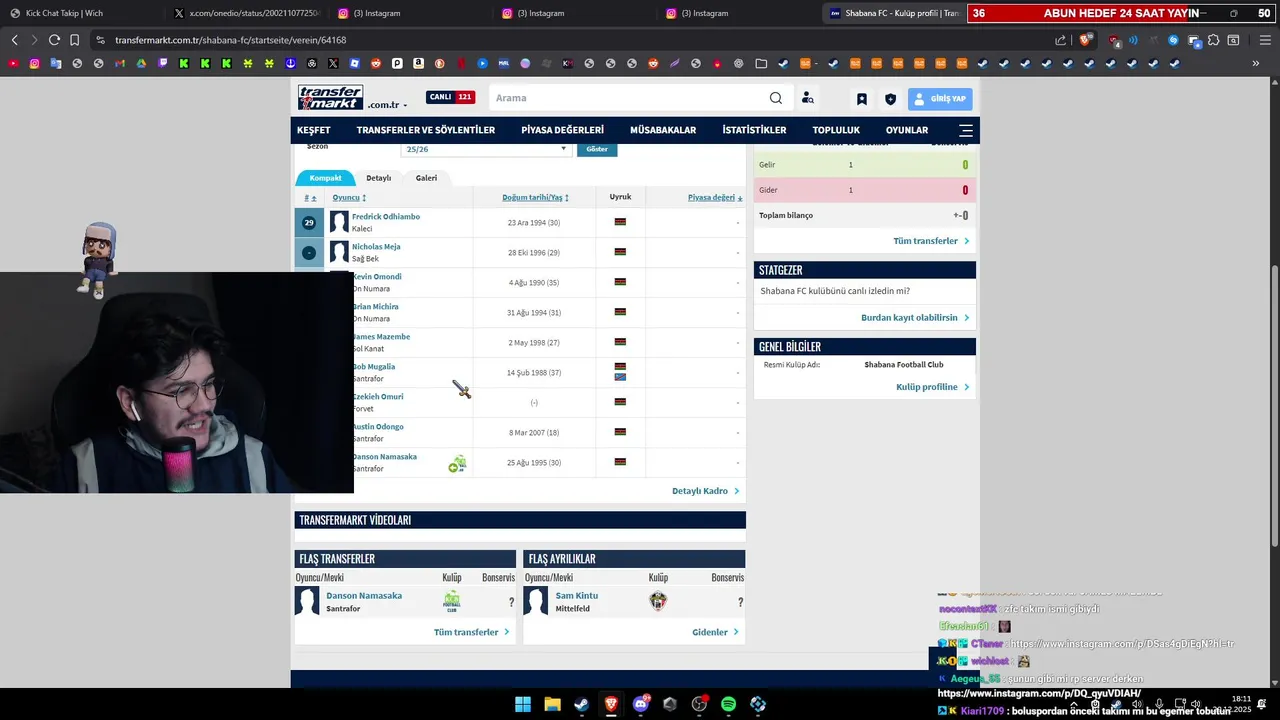This screenshot has width=1280, height=720.
Task: Click Fredrick Odhiambo's player photo thumbnail
Action: click(x=339, y=222)
